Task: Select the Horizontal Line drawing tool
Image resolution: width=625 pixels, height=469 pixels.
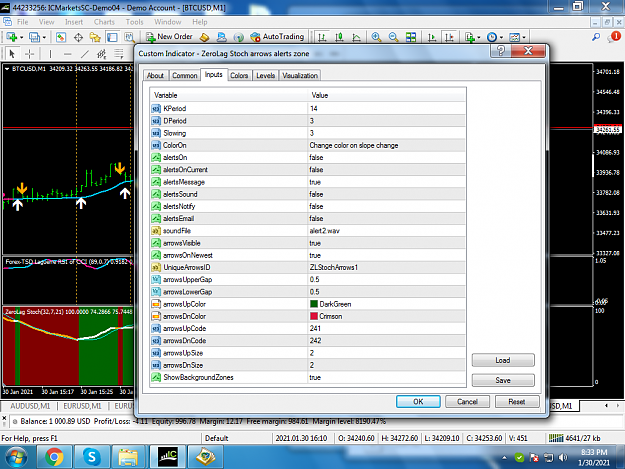Action: tap(67, 53)
